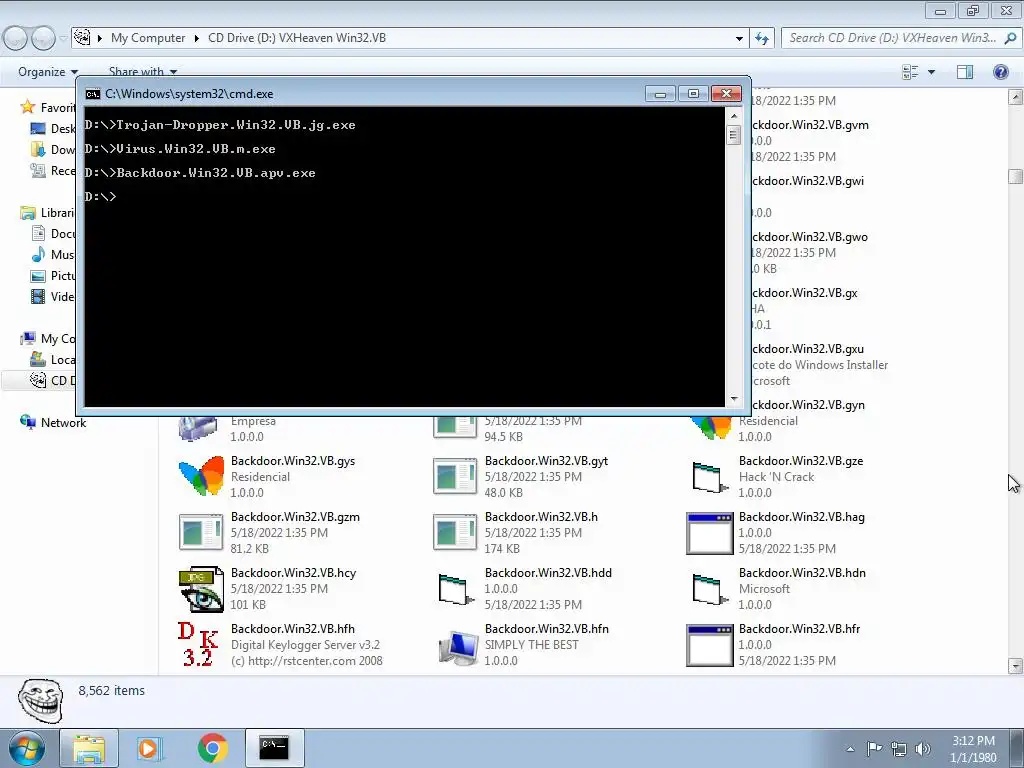Expand the My Computer breadcrumb arrow
The height and width of the screenshot is (768, 1024).
pos(197,39)
